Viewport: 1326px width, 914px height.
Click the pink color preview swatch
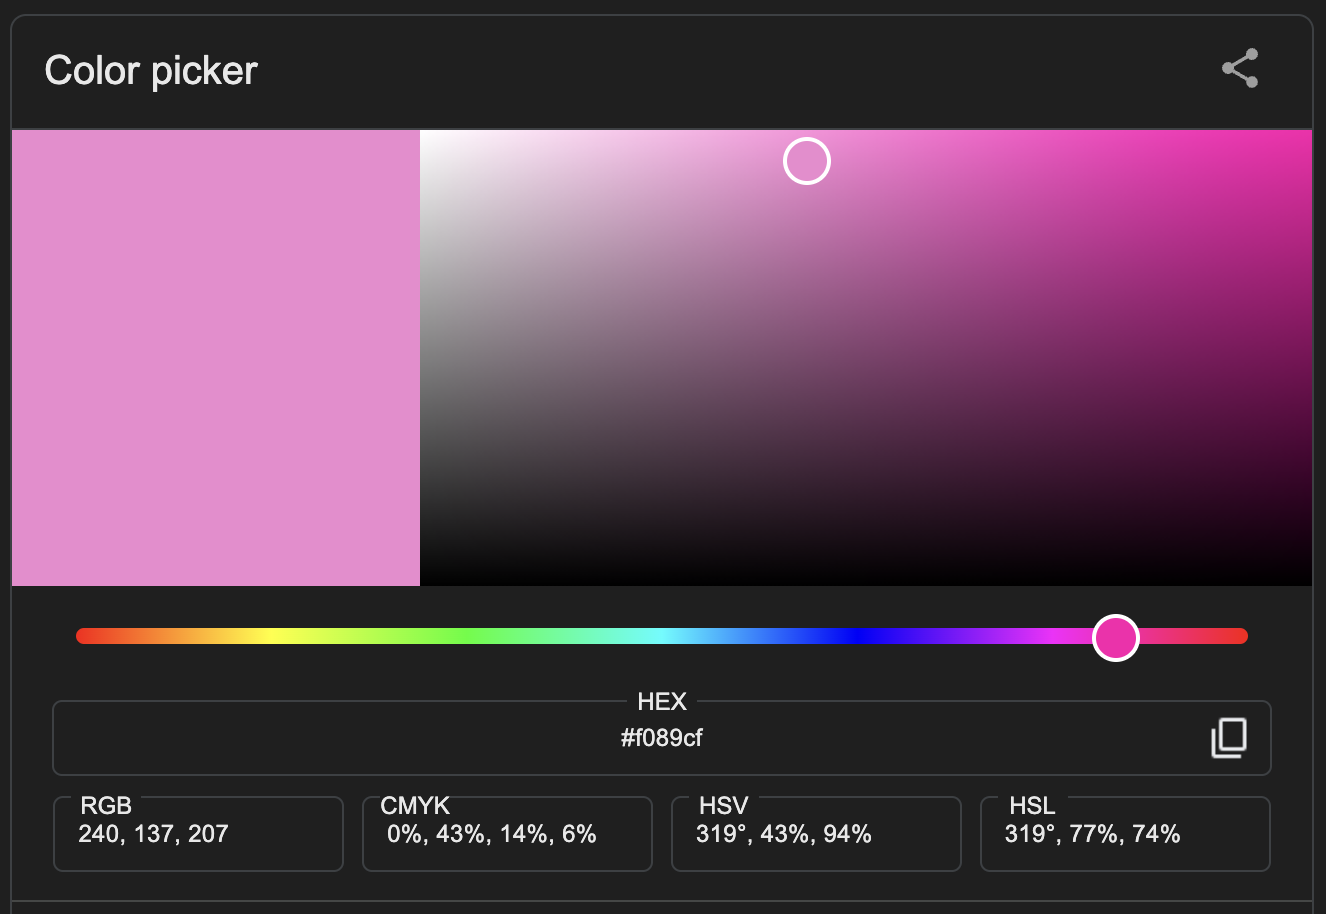click(x=216, y=357)
